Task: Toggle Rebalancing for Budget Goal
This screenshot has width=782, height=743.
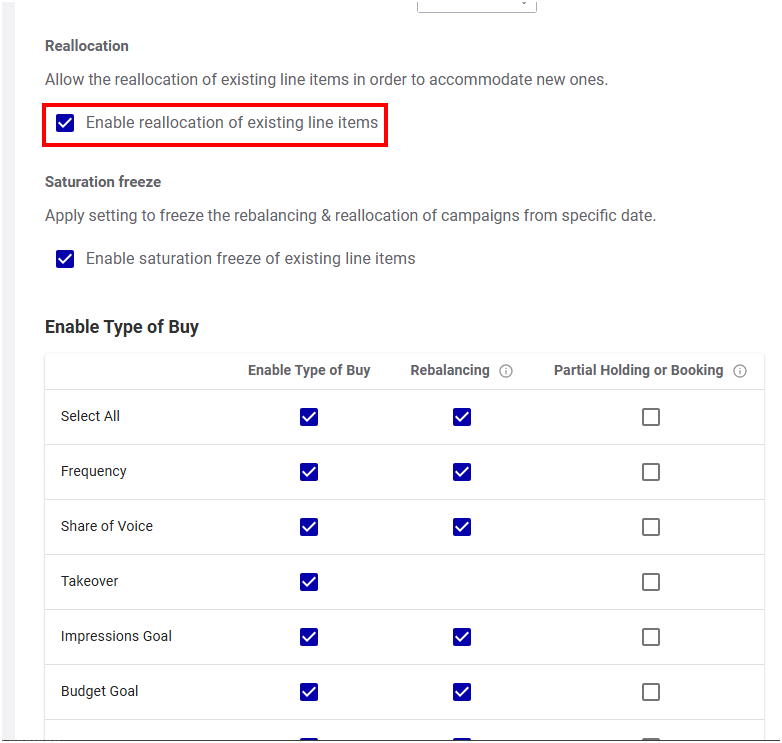Action: (x=462, y=692)
